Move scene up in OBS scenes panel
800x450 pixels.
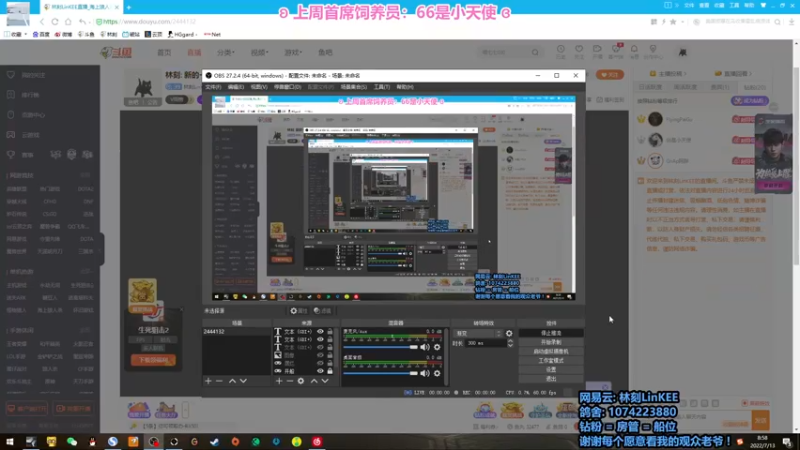(x=232, y=381)
